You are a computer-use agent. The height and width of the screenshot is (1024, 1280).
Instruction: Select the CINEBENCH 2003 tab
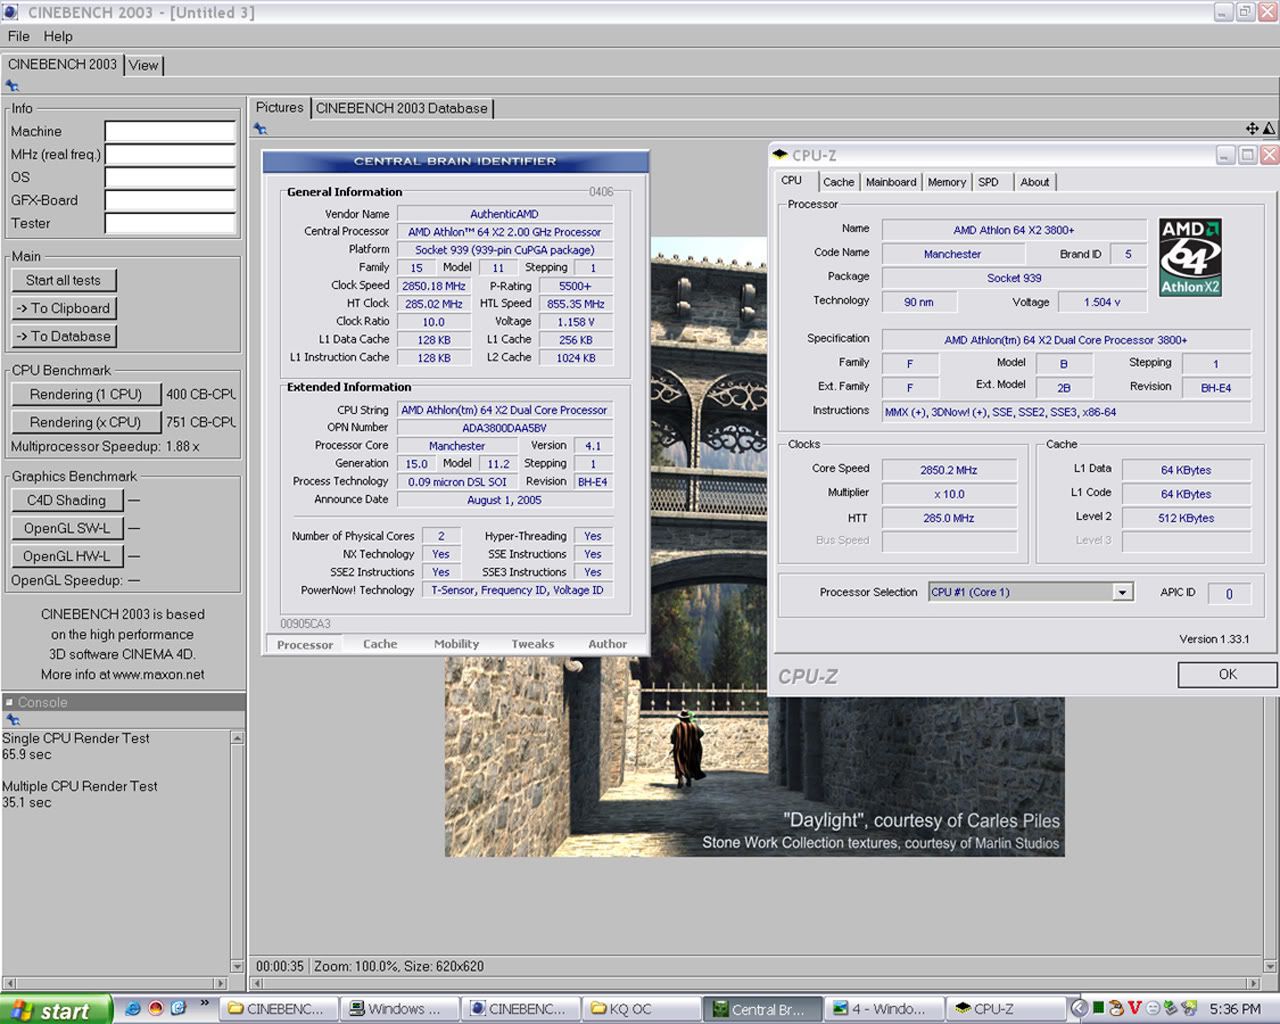point(62,64)
